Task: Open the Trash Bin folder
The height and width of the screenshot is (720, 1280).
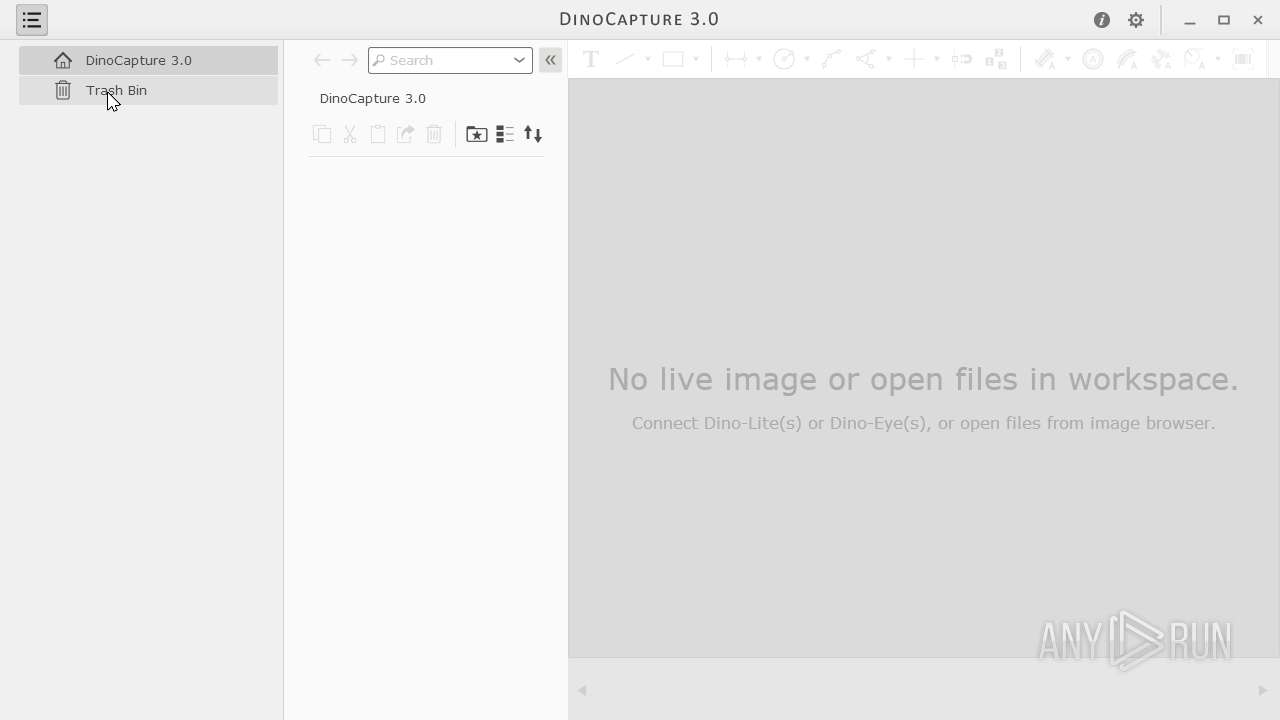Action: coord(148,90)
